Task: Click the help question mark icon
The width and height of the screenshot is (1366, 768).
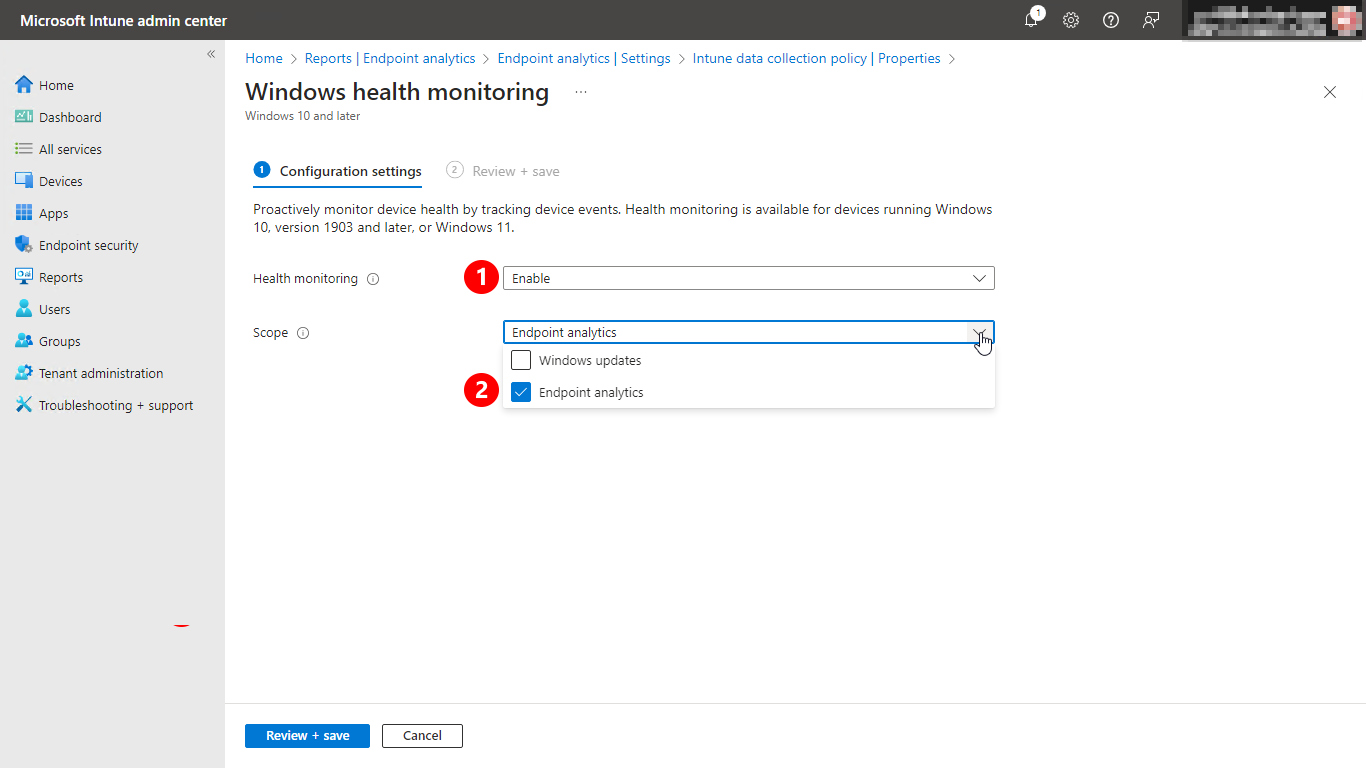Action: 1111,20
